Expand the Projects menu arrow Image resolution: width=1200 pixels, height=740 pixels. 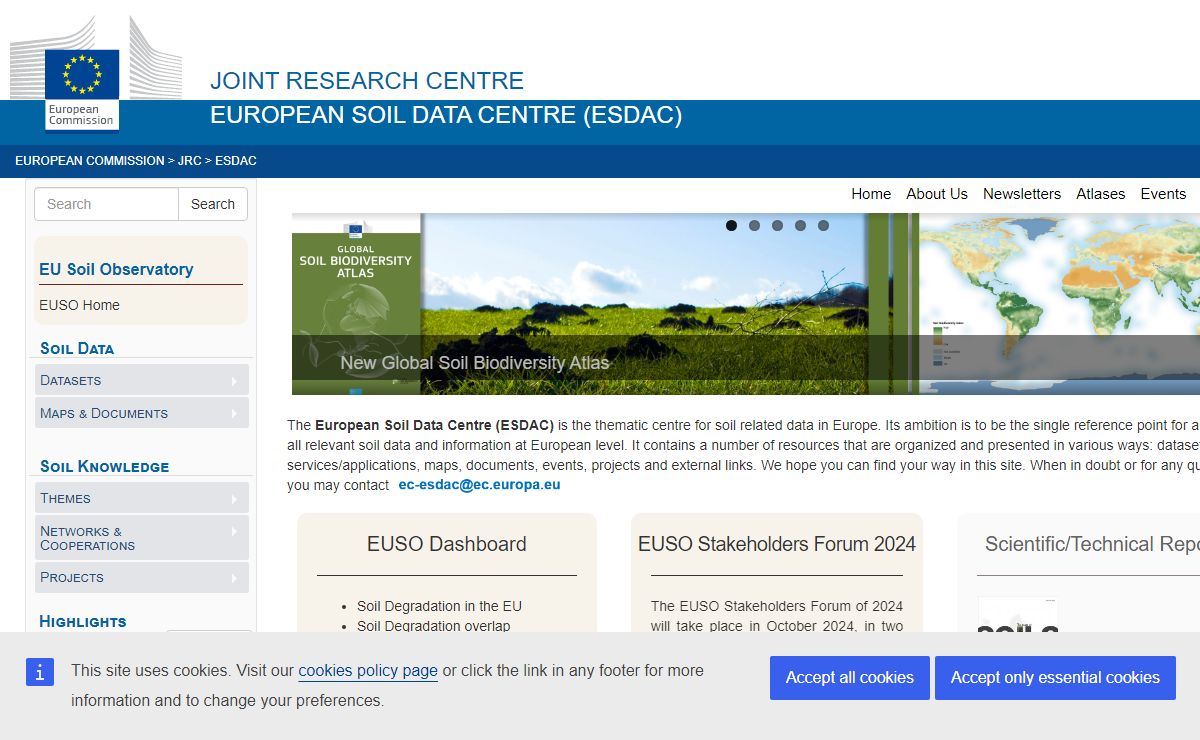click(x=234, y=578)
